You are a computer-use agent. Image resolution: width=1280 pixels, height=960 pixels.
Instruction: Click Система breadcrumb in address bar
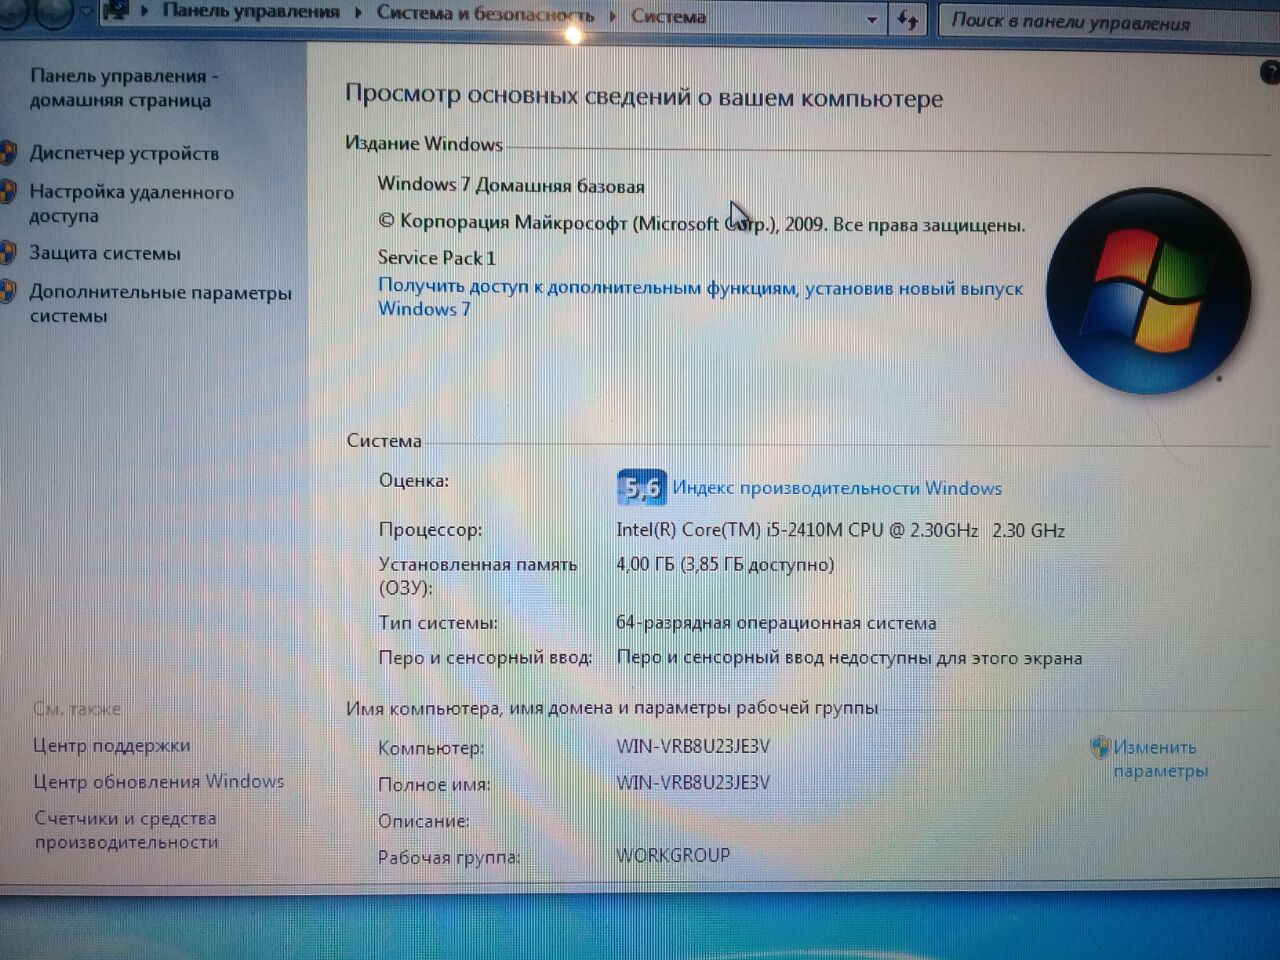pos(668,16)
